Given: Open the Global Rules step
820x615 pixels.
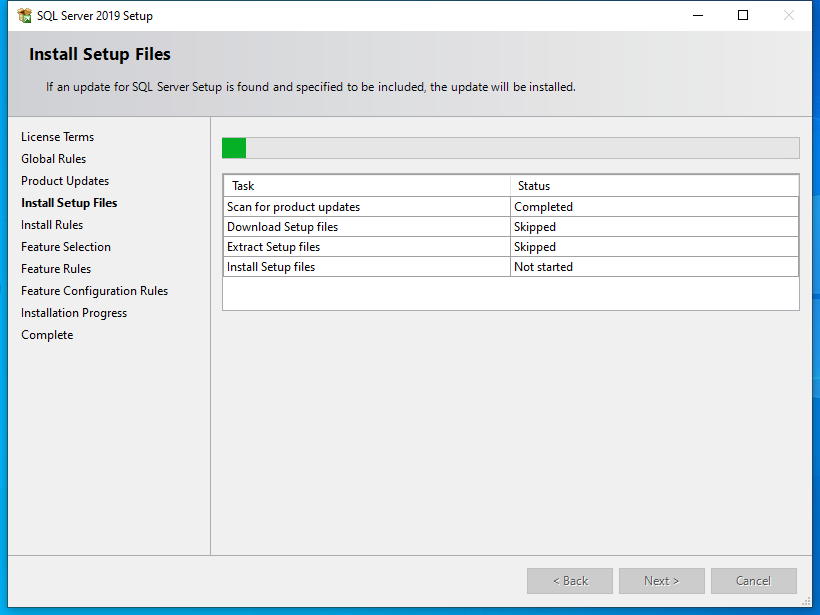Looking at the screenshot, I should click(53, 159).
